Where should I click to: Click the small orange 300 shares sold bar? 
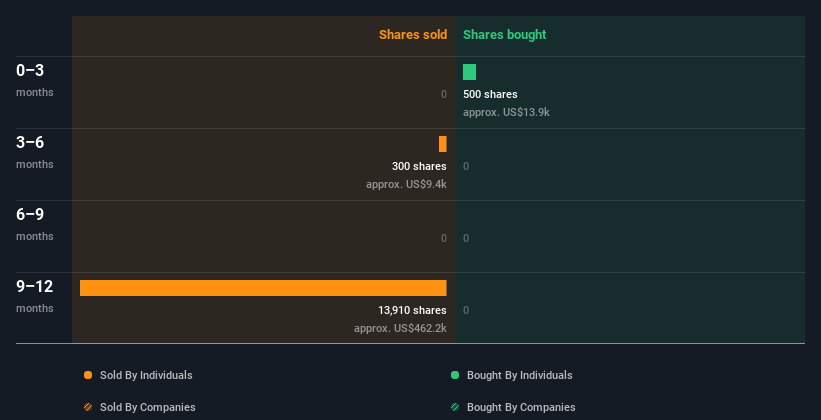pos(442,144)
